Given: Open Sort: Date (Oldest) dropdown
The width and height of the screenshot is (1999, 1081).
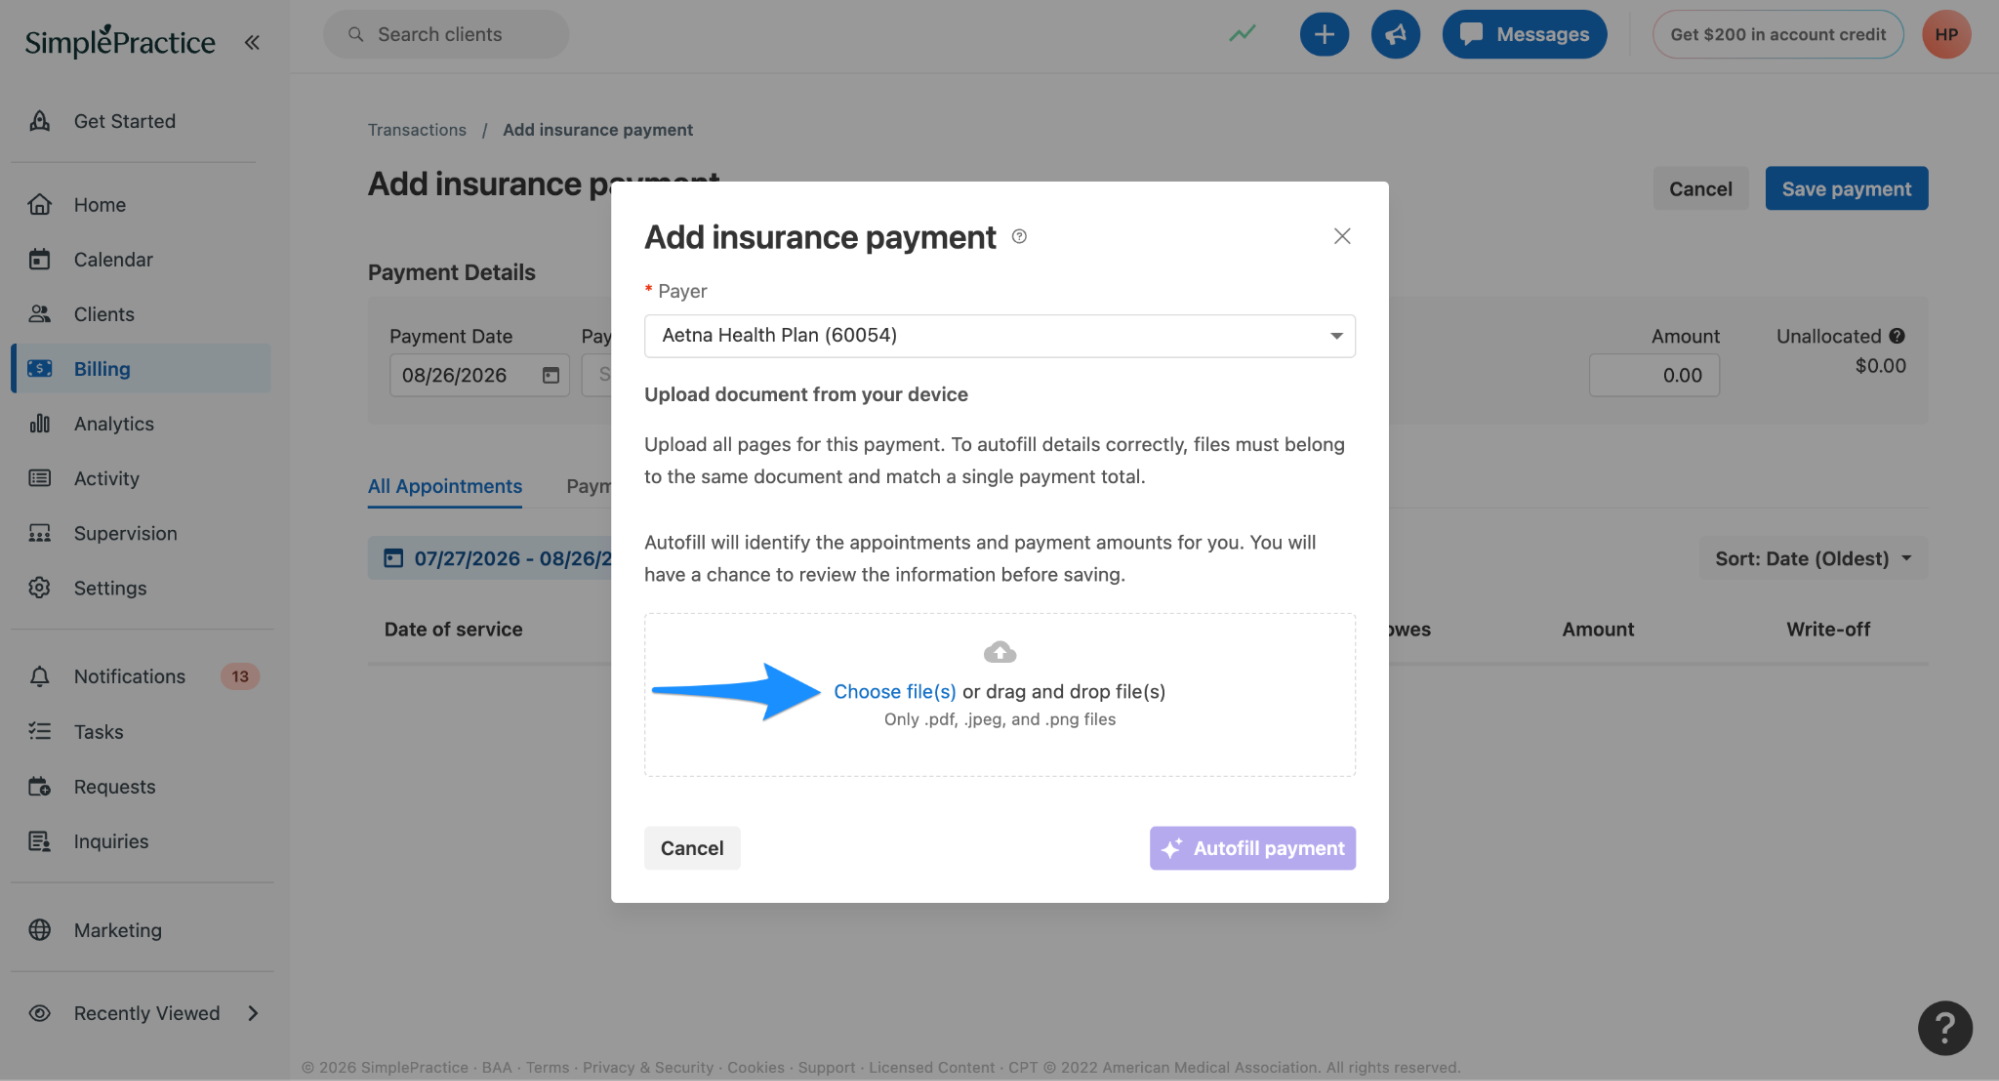Looking at the screenshot, I should point(1813,559).
